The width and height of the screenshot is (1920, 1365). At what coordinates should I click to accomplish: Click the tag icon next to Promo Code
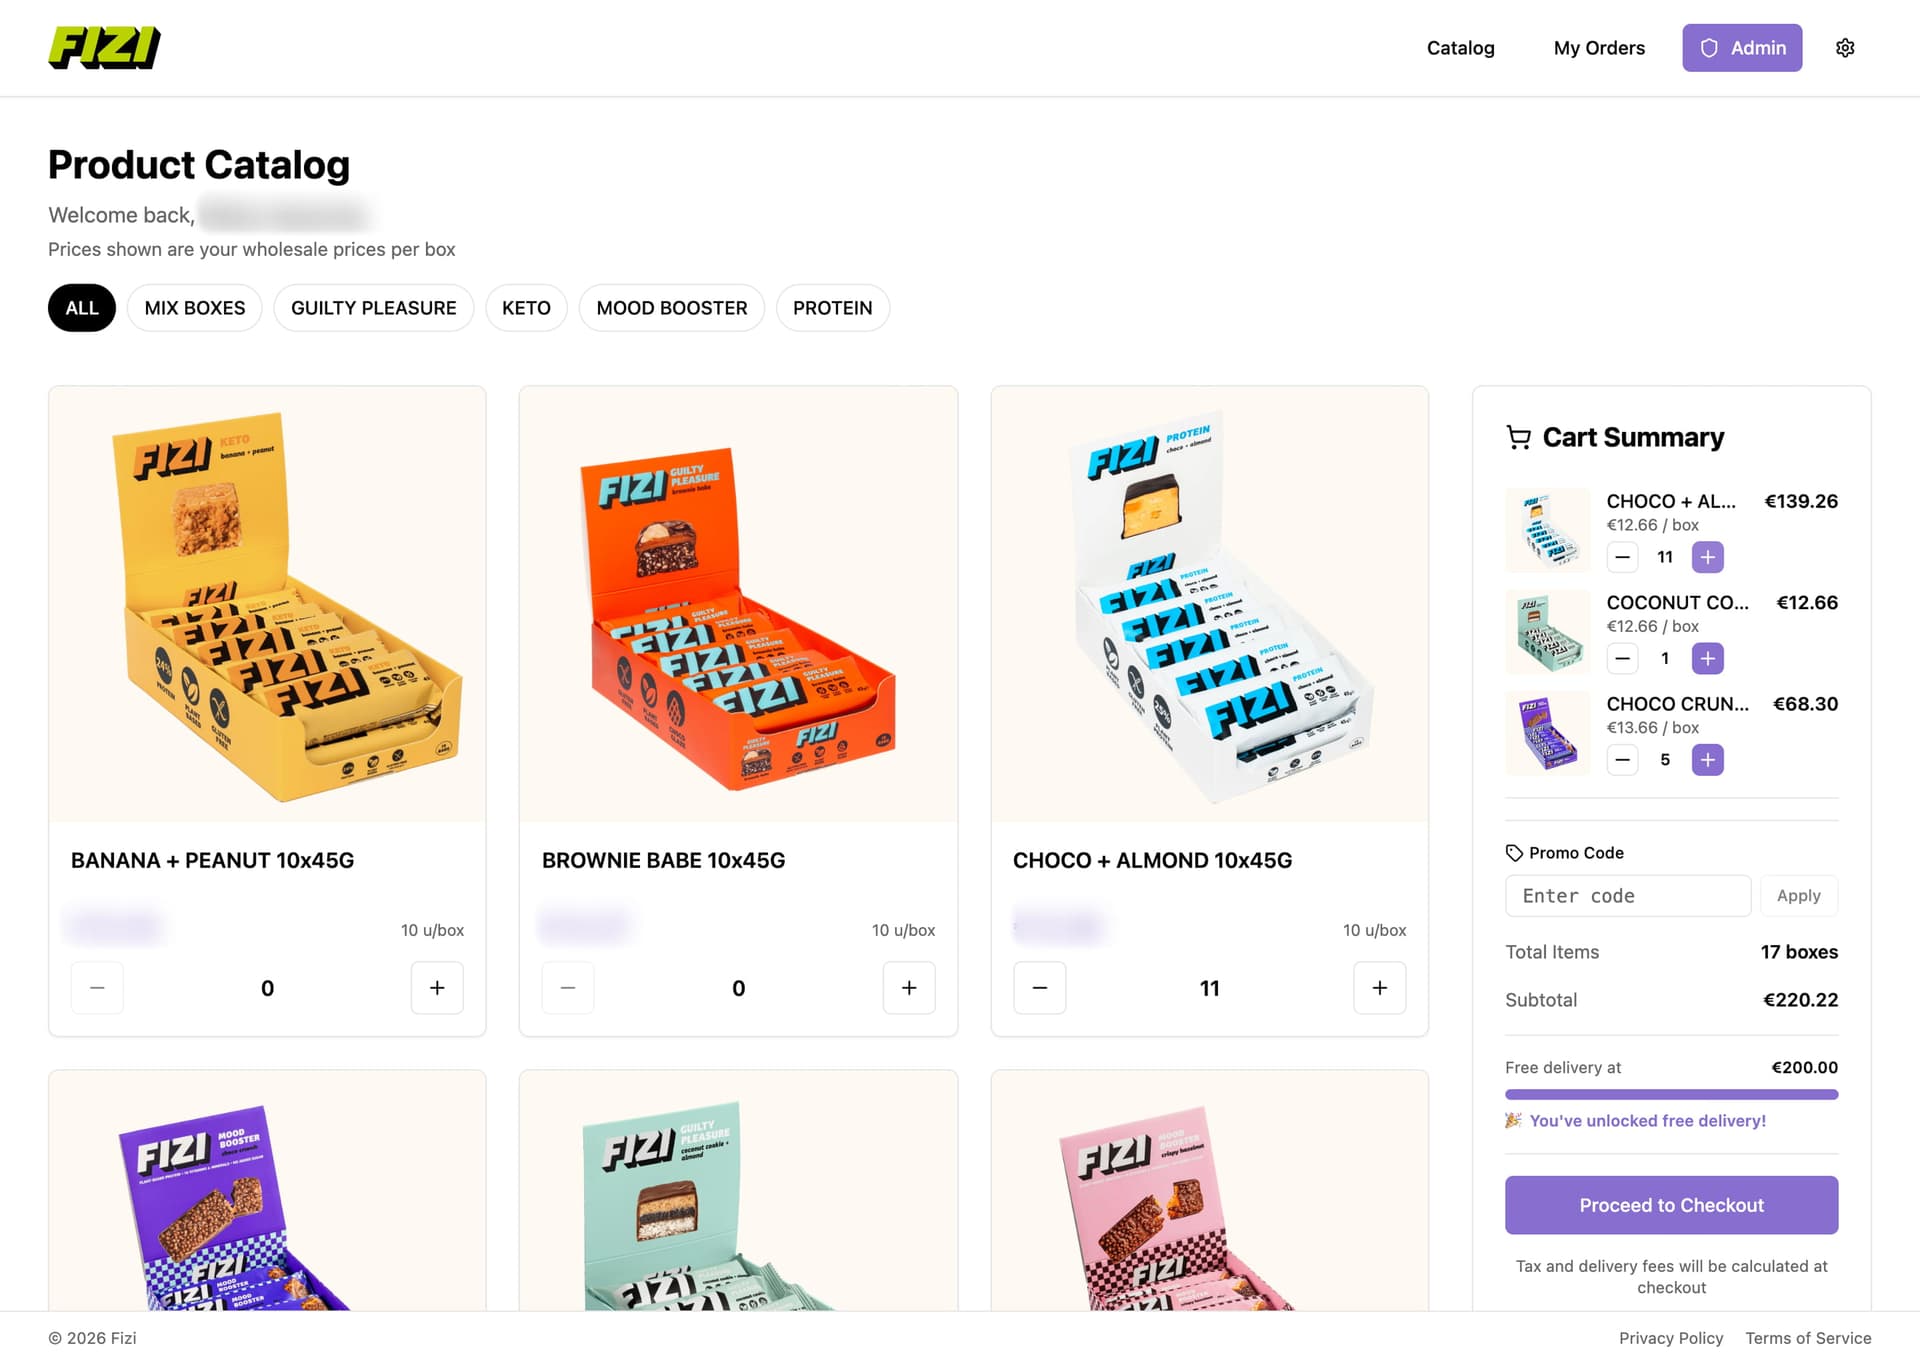pyautogui.click(x=1513, y=853)
